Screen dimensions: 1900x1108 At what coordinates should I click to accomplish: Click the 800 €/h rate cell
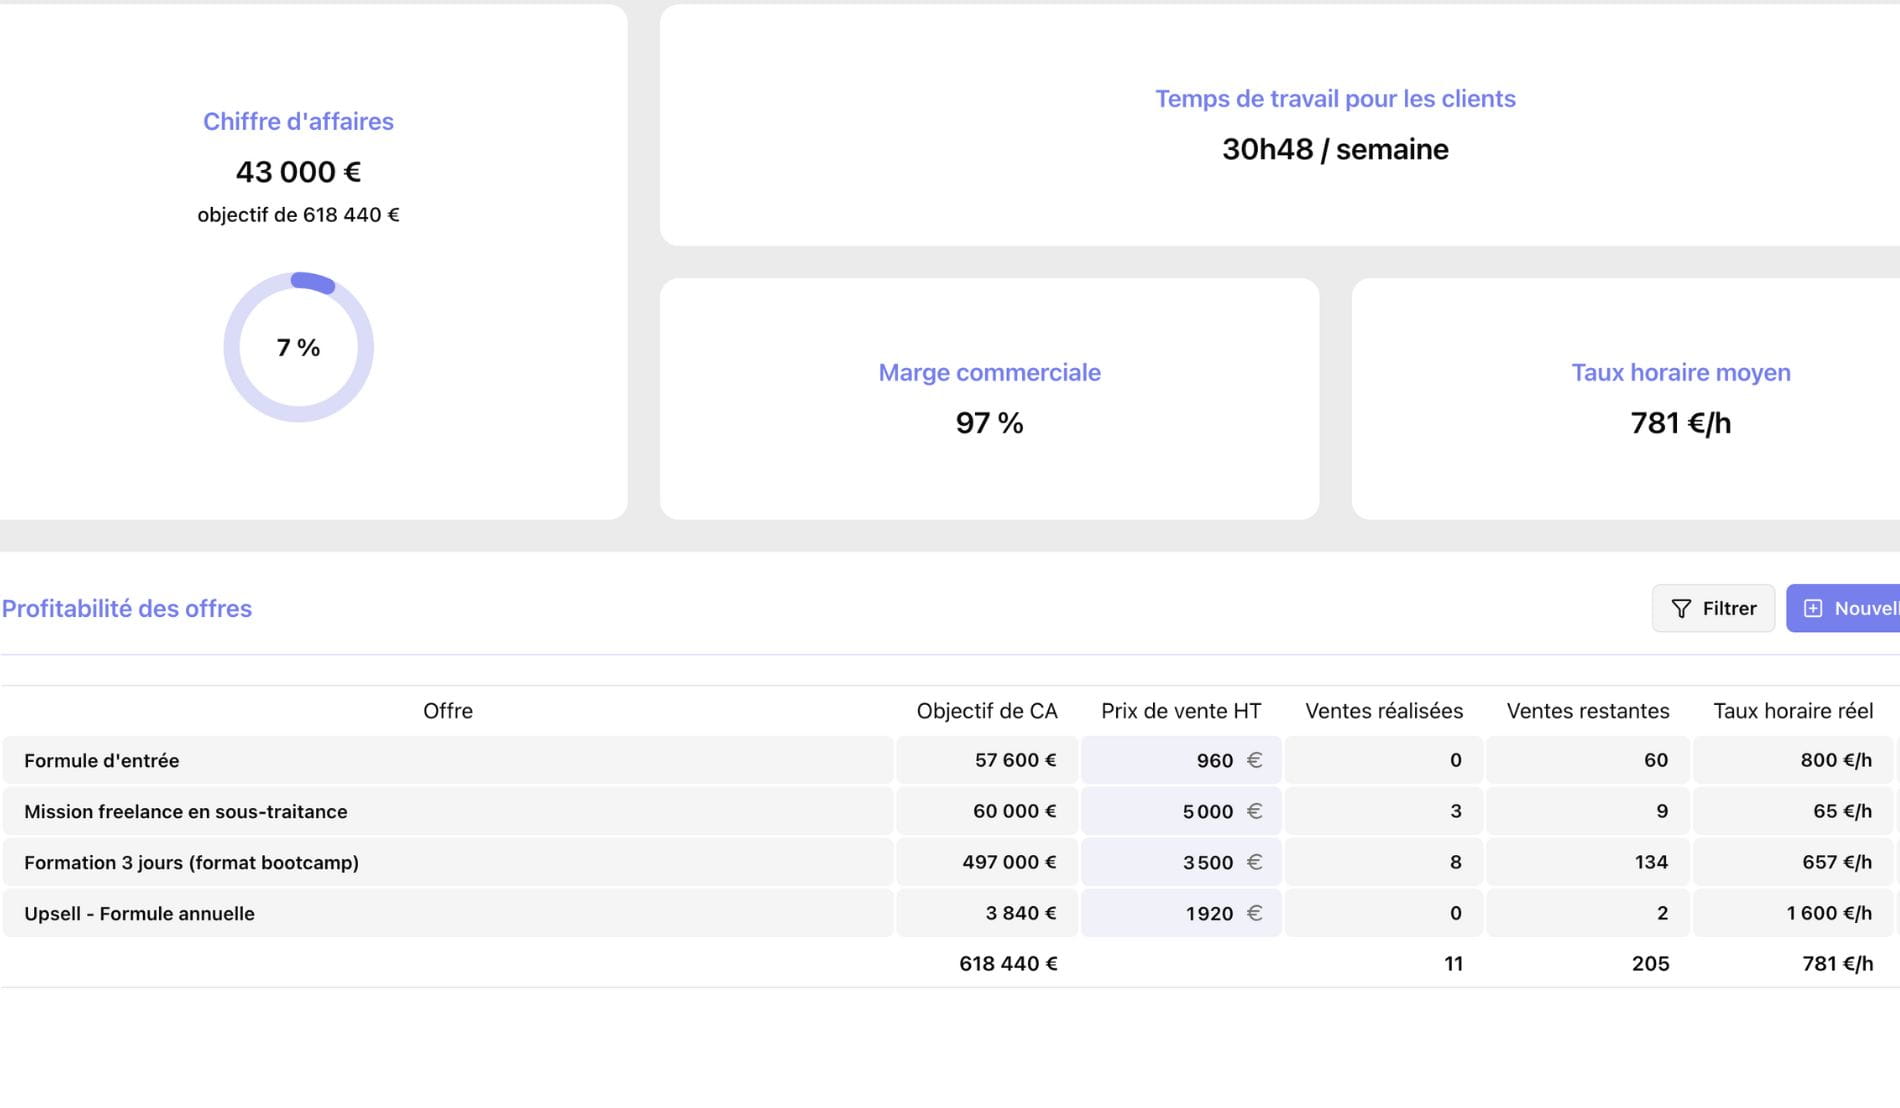(1793, 760)
